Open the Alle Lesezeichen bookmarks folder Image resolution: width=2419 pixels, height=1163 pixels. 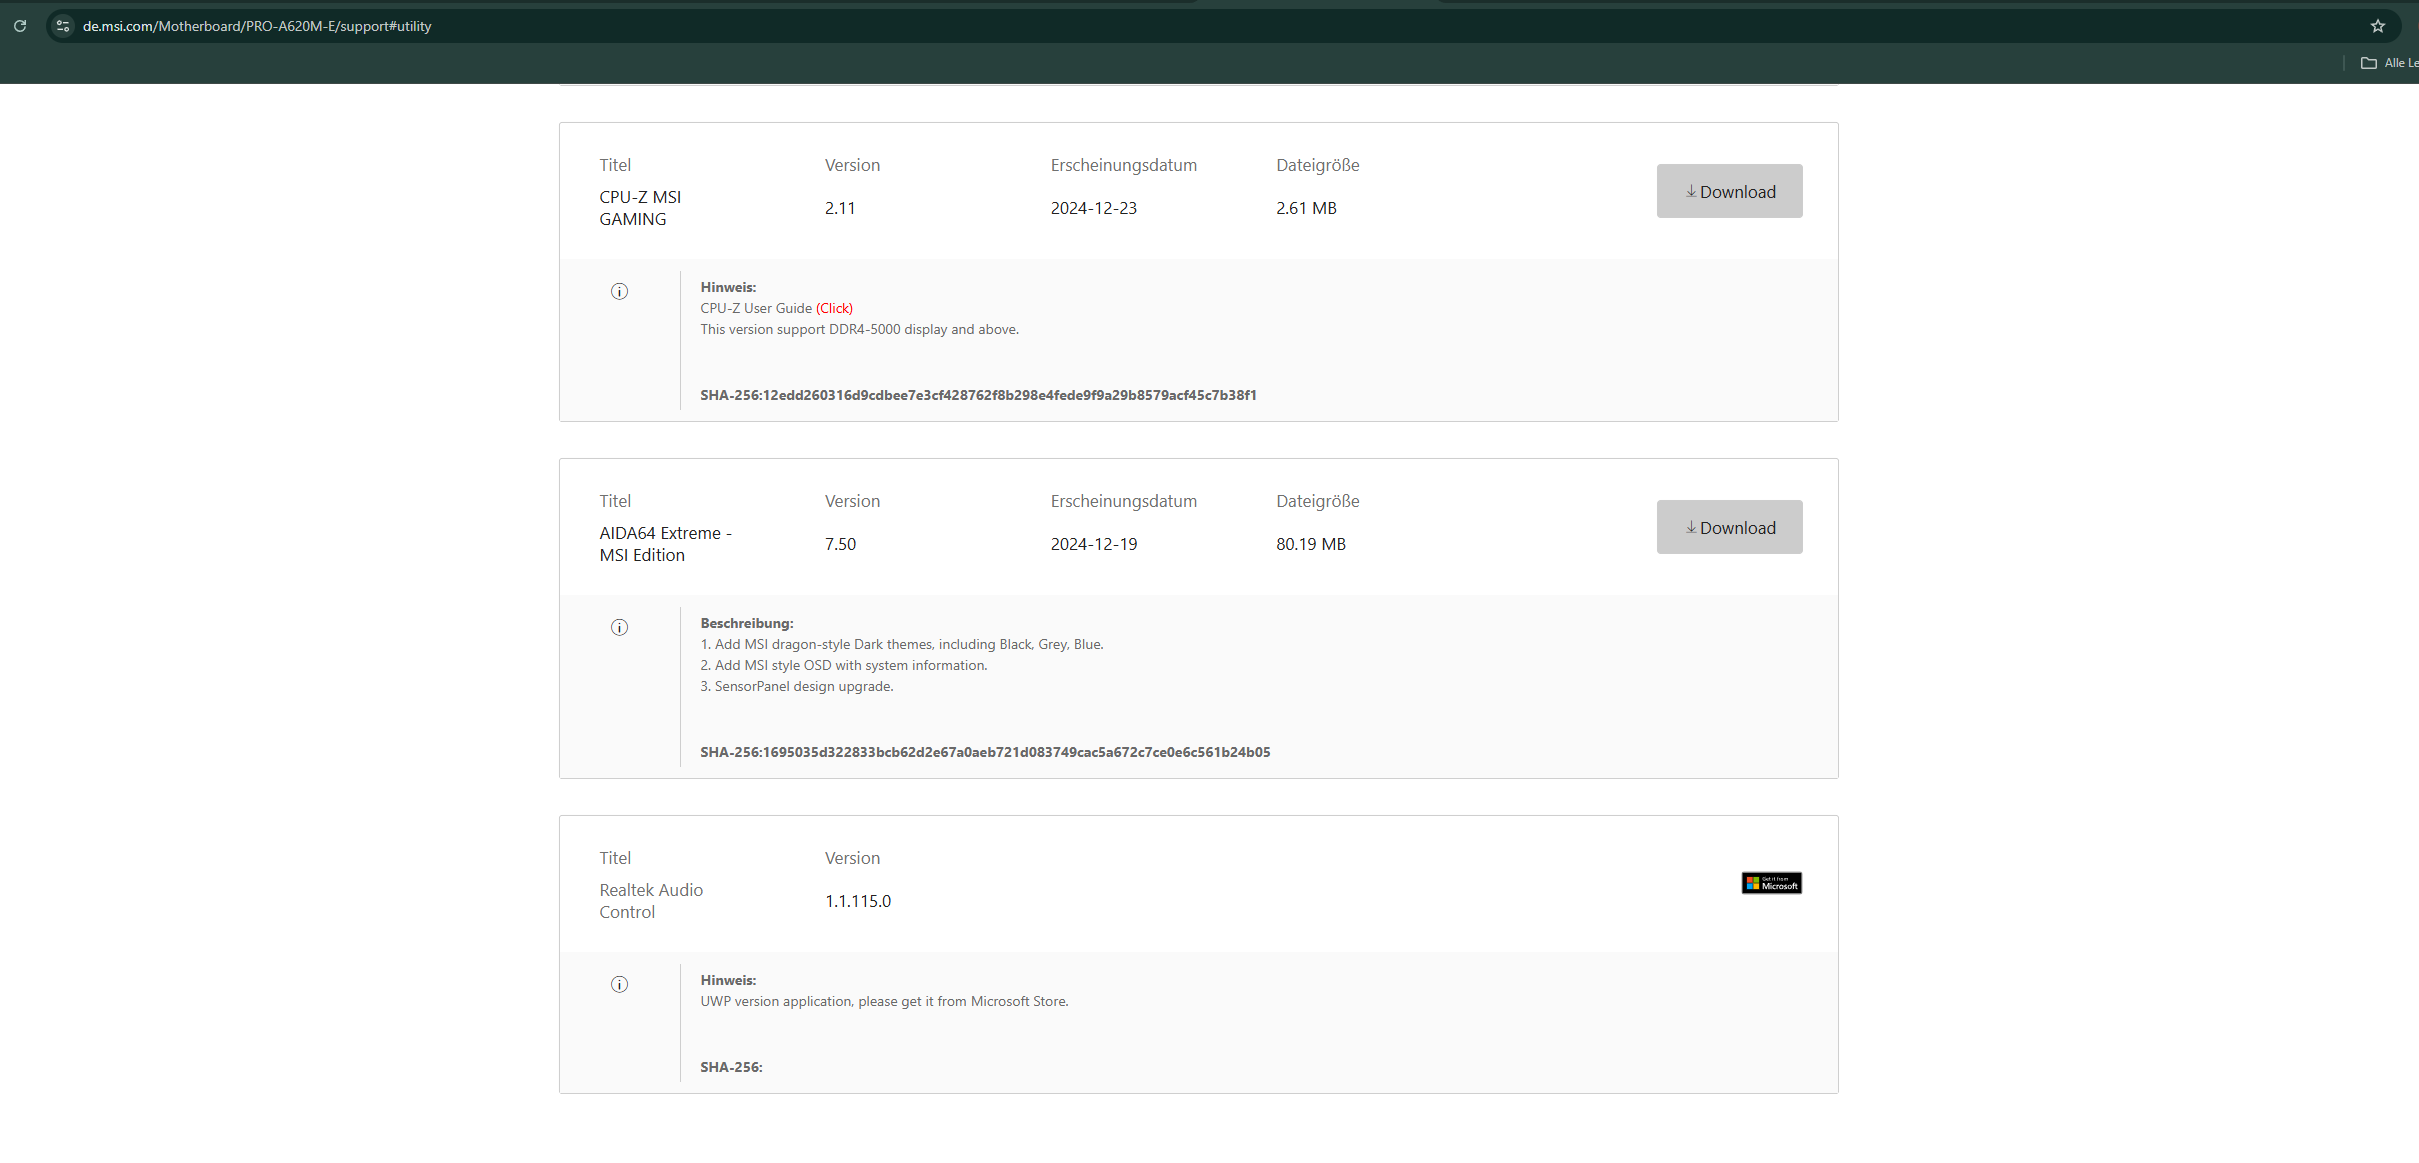(x=2389, y=63)
